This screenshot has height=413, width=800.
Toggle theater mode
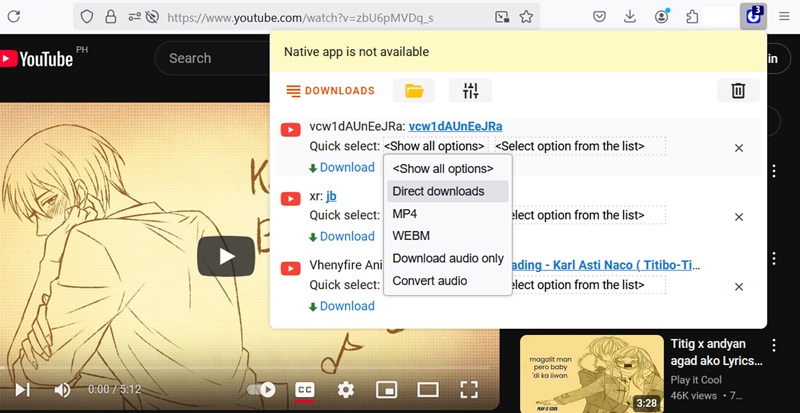tap(428, 390)
